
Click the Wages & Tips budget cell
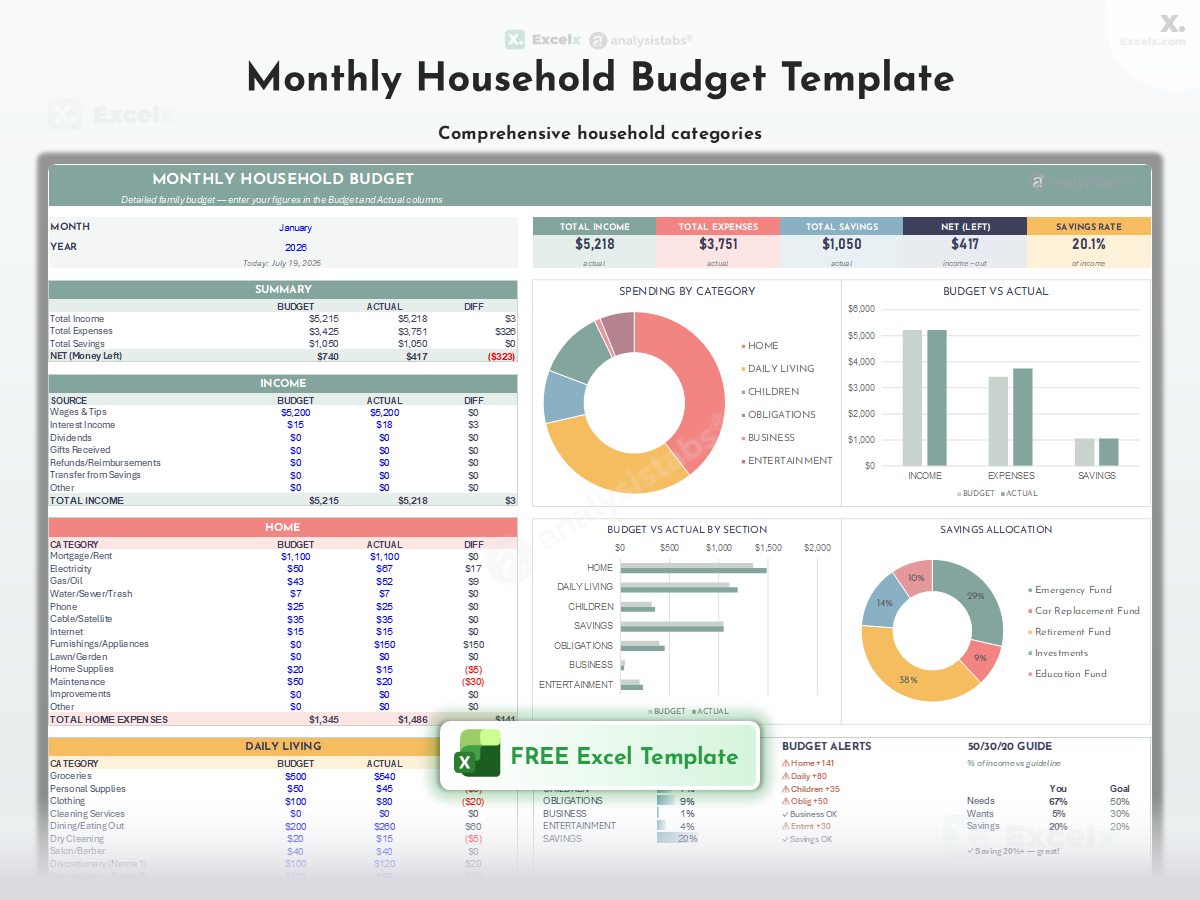tap(296, 412)
